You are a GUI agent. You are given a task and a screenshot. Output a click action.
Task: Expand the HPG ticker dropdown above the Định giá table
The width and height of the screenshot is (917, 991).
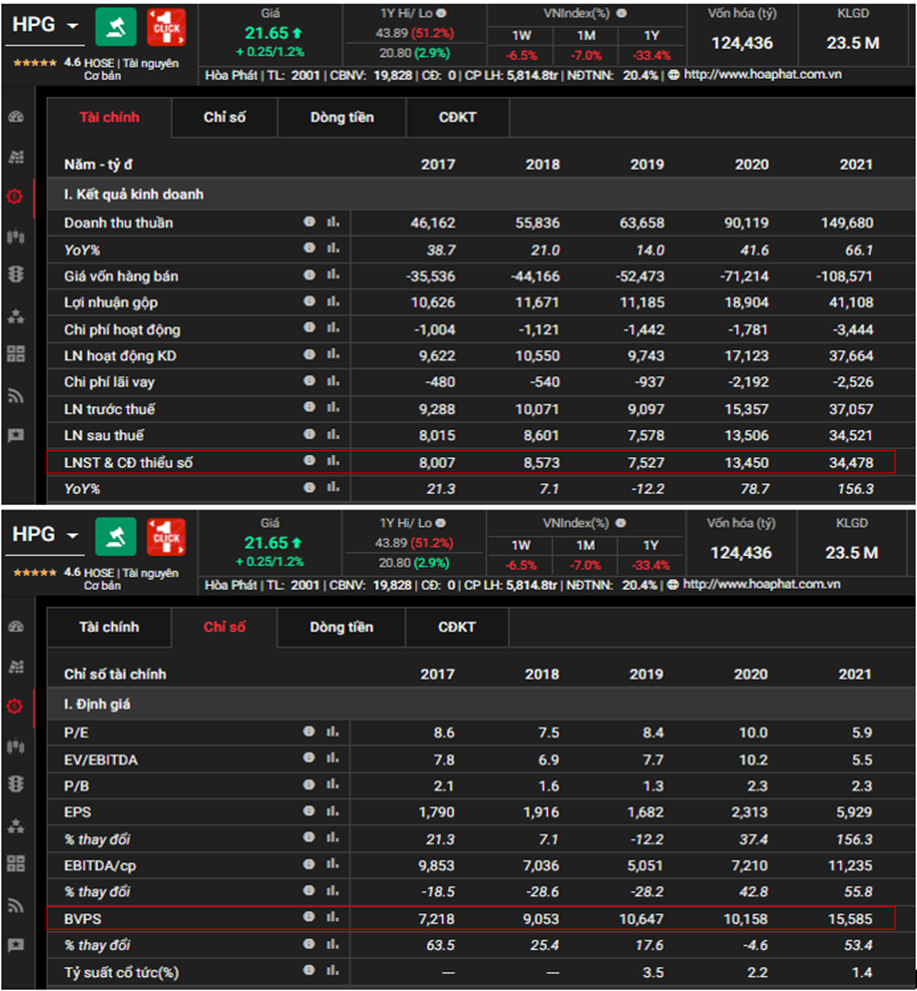click(72, 536)
